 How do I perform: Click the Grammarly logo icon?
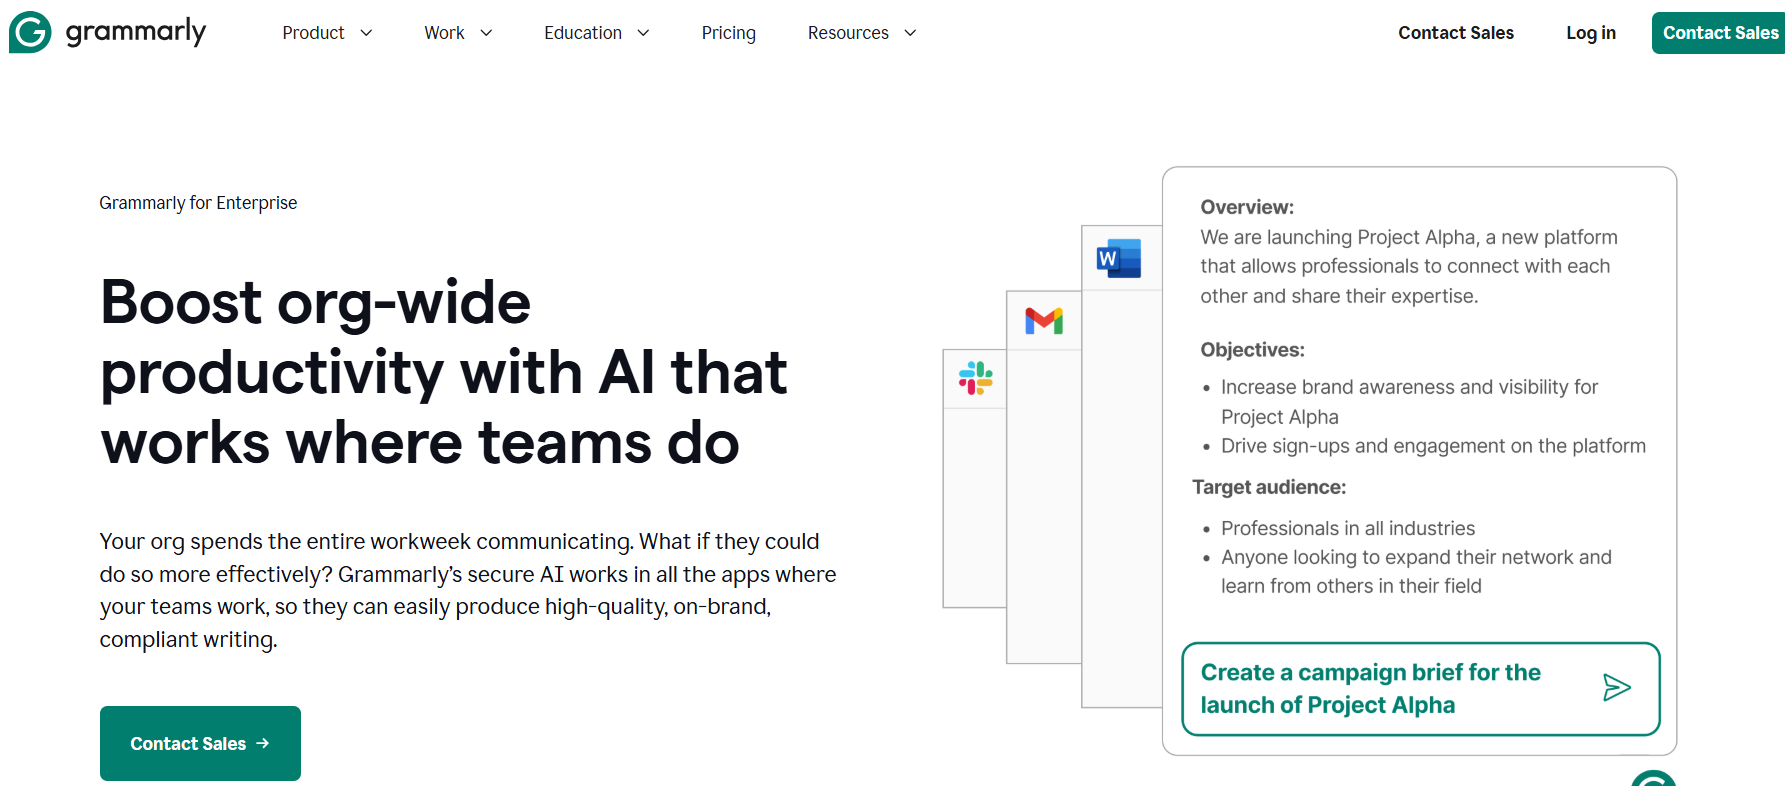click(x=30, y=32)
